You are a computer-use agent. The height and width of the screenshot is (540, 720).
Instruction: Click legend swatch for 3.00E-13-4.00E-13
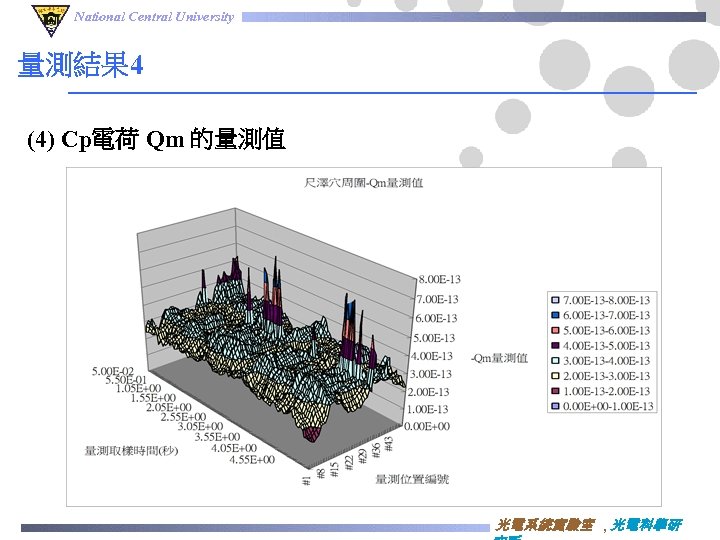[555, 361]
